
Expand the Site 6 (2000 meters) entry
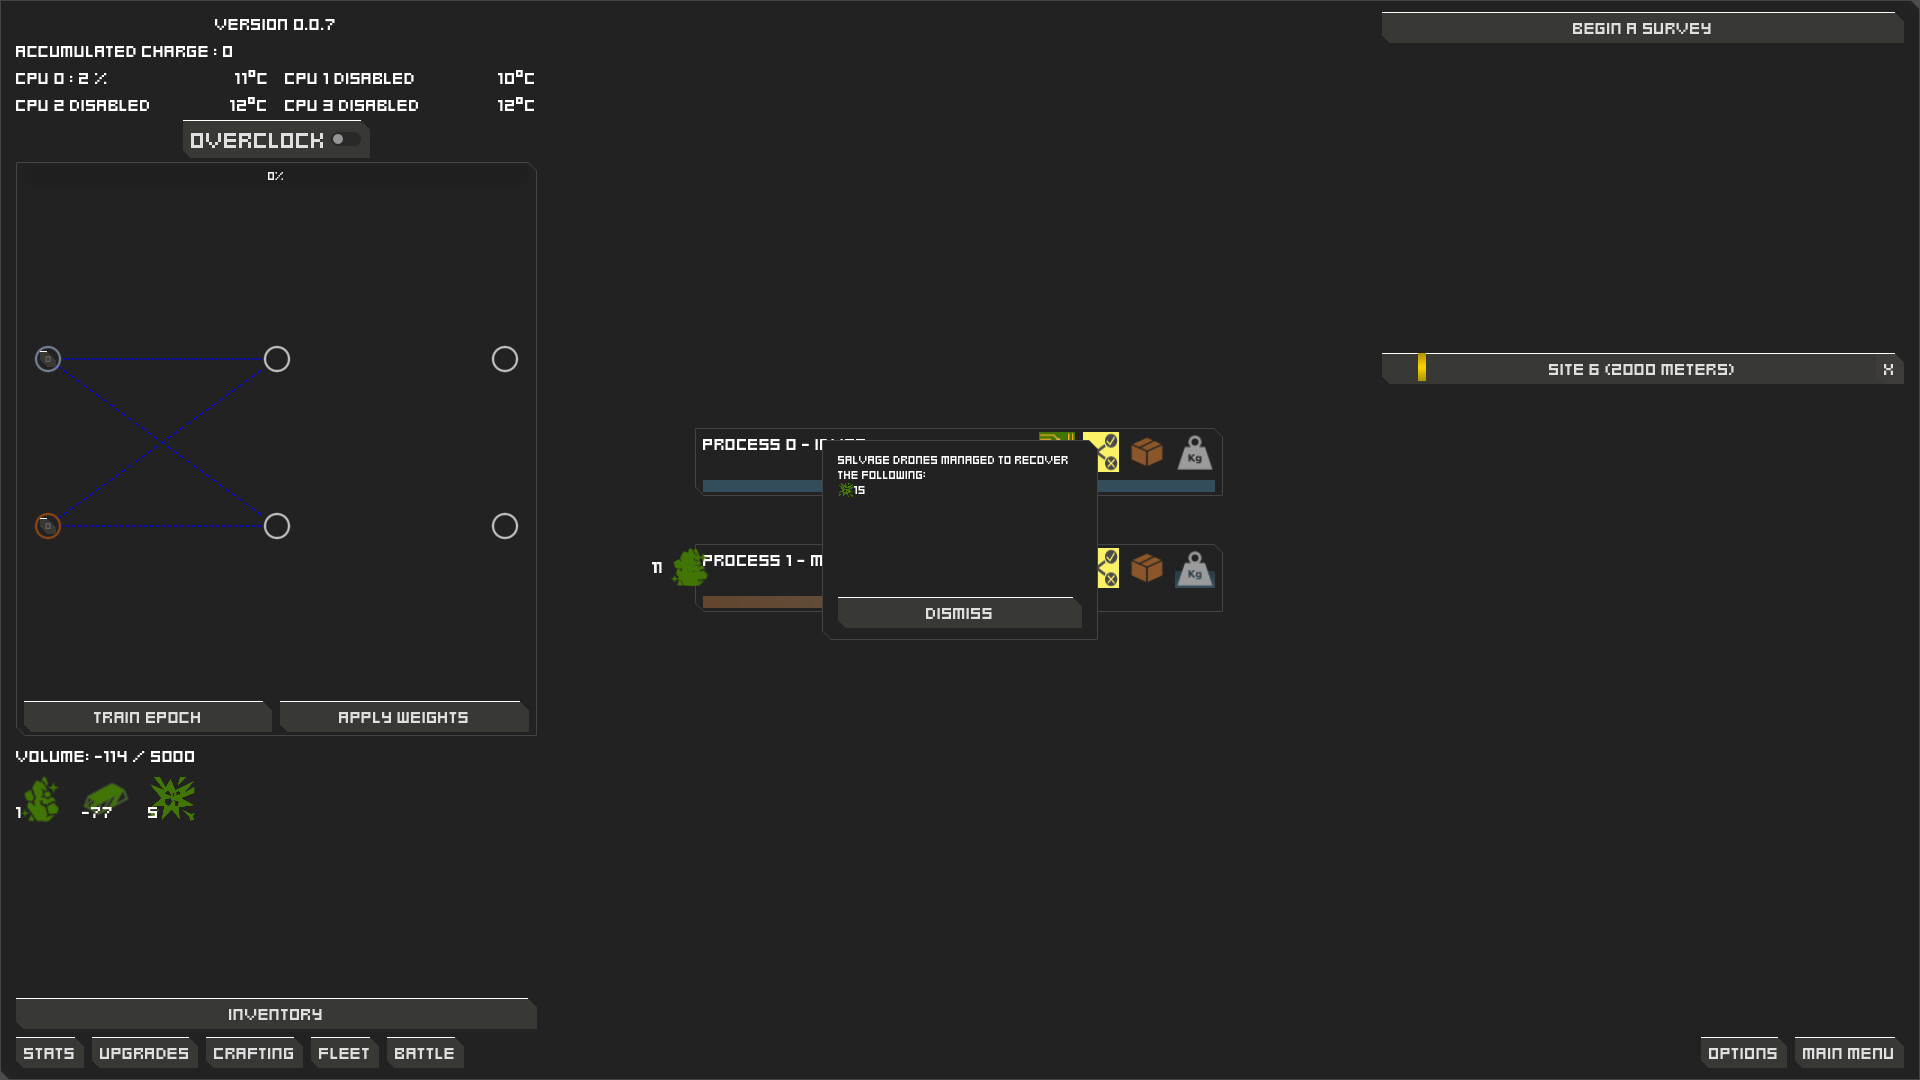coord(1641,369)
